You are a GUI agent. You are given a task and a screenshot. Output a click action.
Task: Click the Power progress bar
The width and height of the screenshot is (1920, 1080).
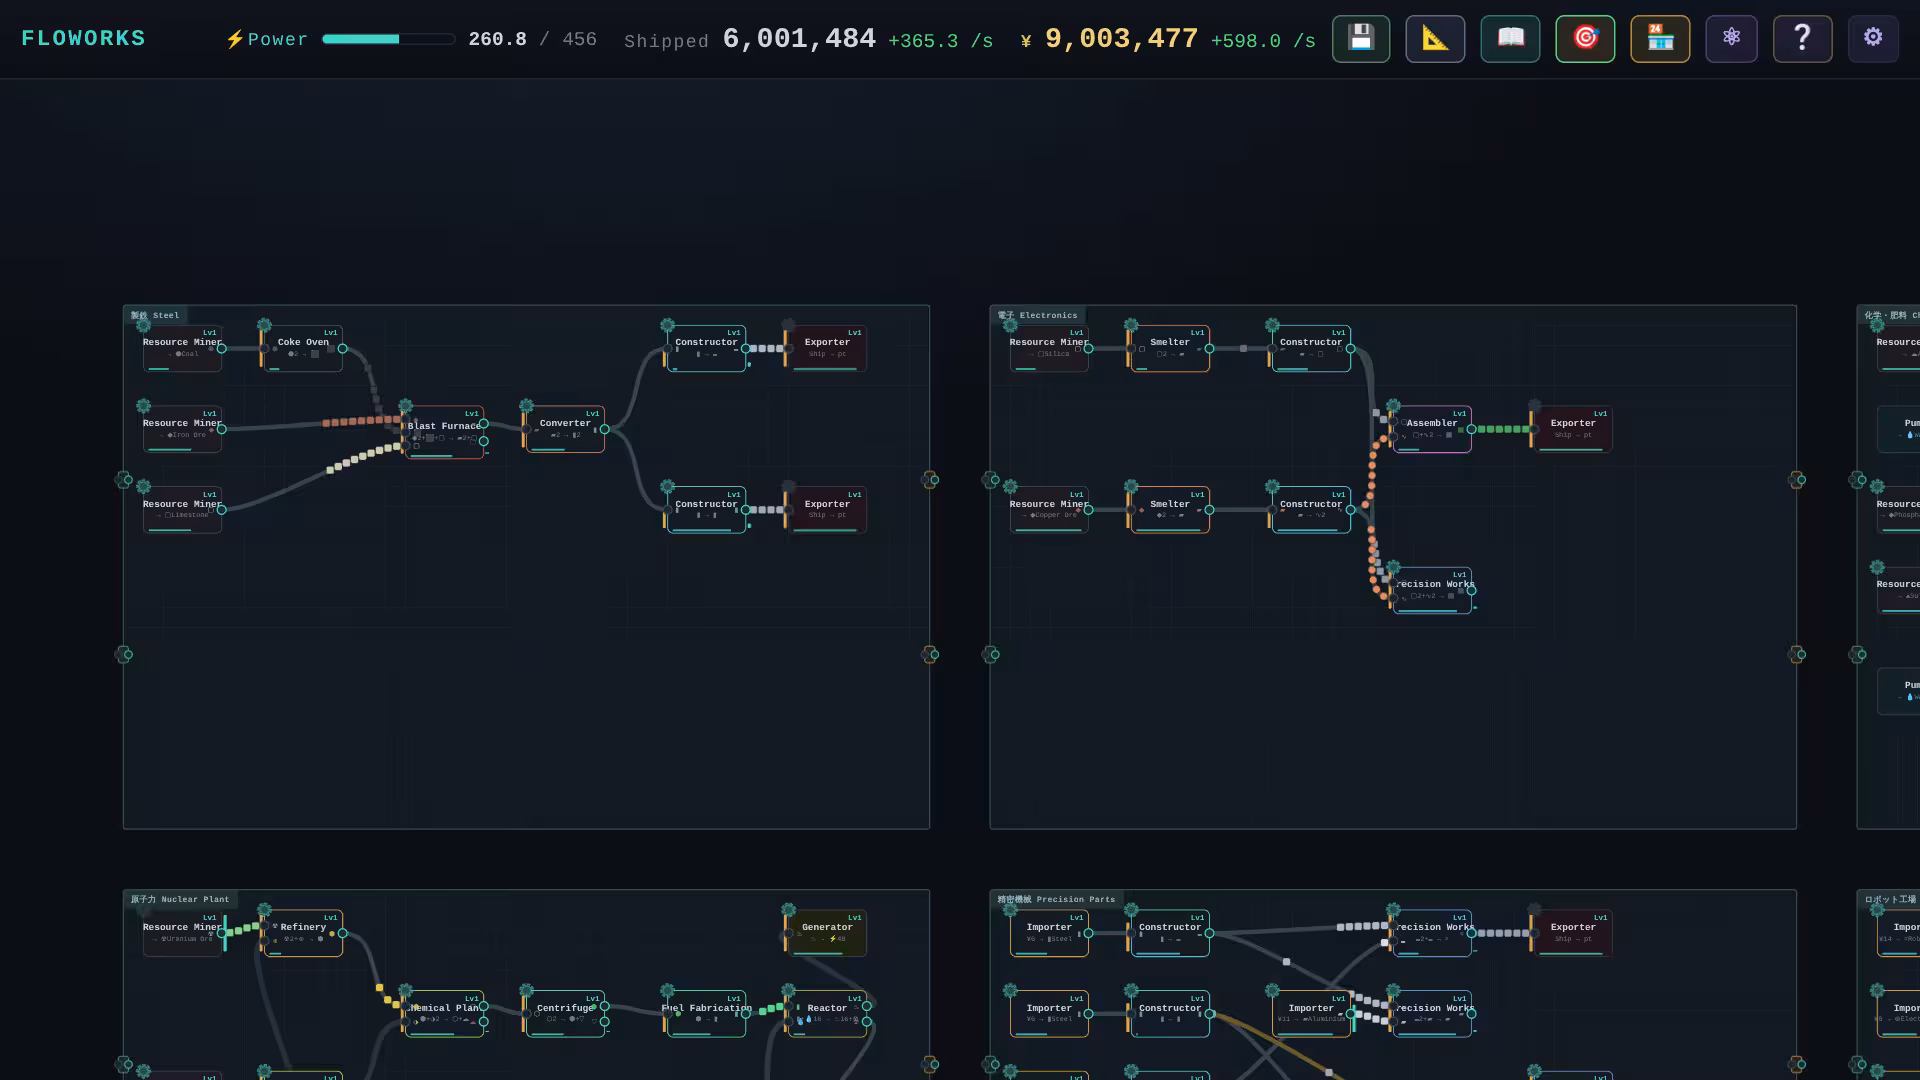click(388, 39)
